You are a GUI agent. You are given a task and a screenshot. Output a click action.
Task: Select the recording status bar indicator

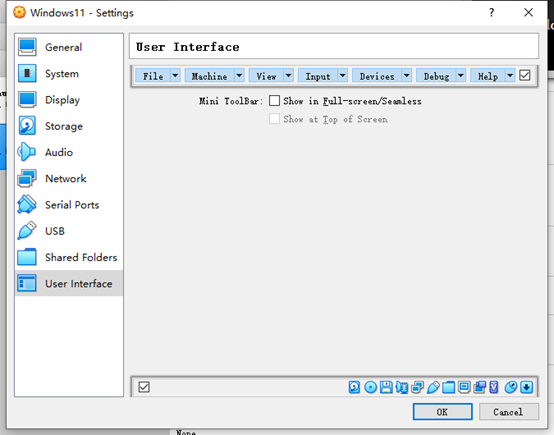(x=479, y=387)
